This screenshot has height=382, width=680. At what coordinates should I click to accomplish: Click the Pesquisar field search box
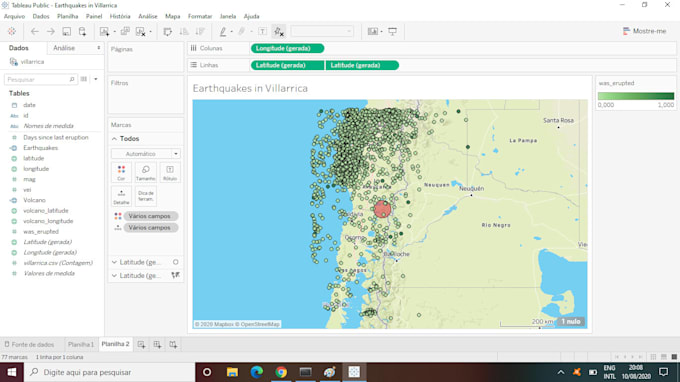(40, 79)
